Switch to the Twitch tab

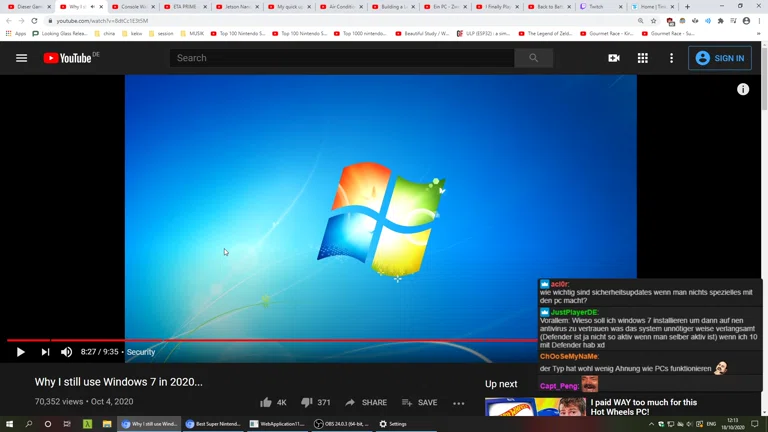[x=601, y=7]
